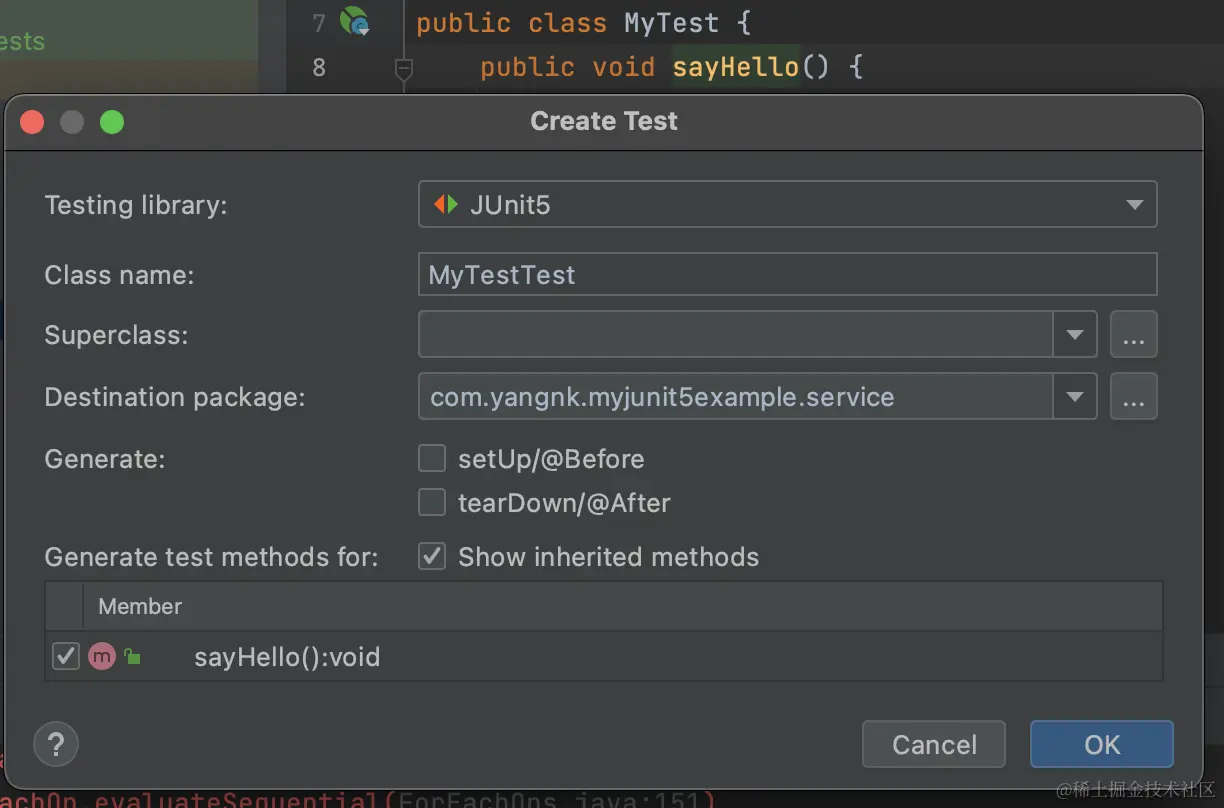Viewport: 1224px width, 808px height.
Task: Expand the Superclass dropdown arrow
Action: pos(1075,335)
